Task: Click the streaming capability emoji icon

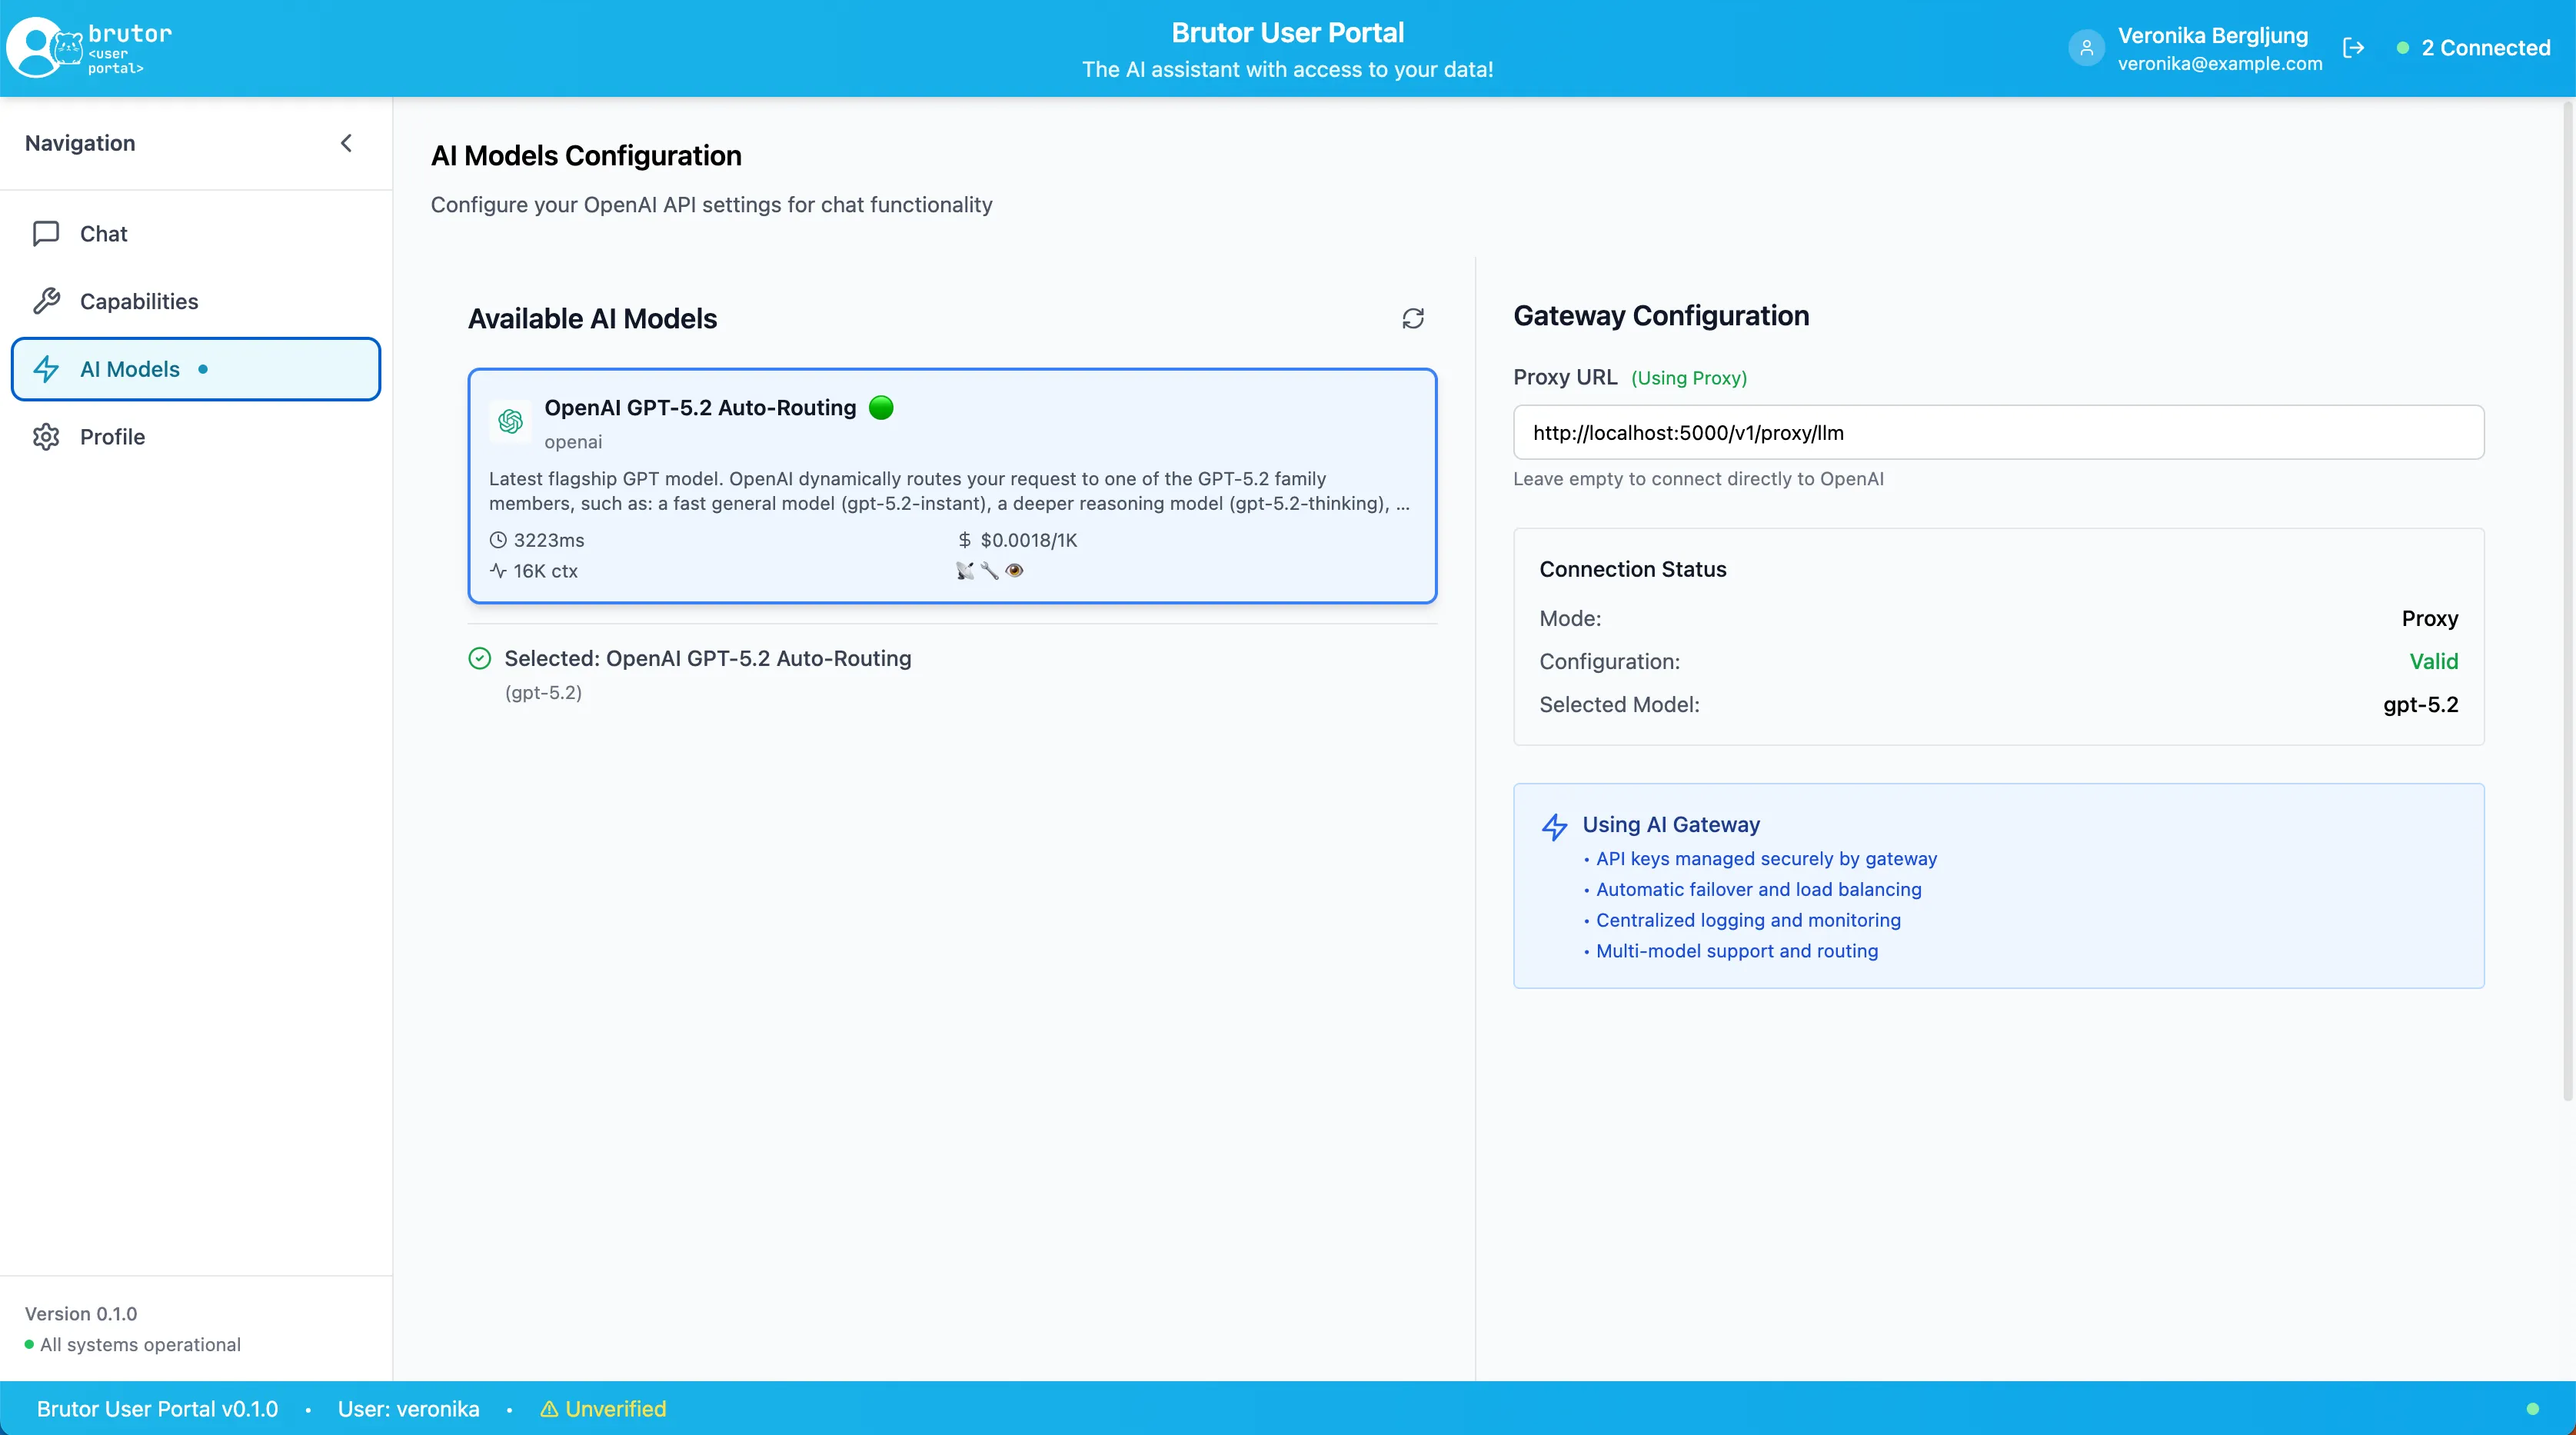Action: [964, 571]
